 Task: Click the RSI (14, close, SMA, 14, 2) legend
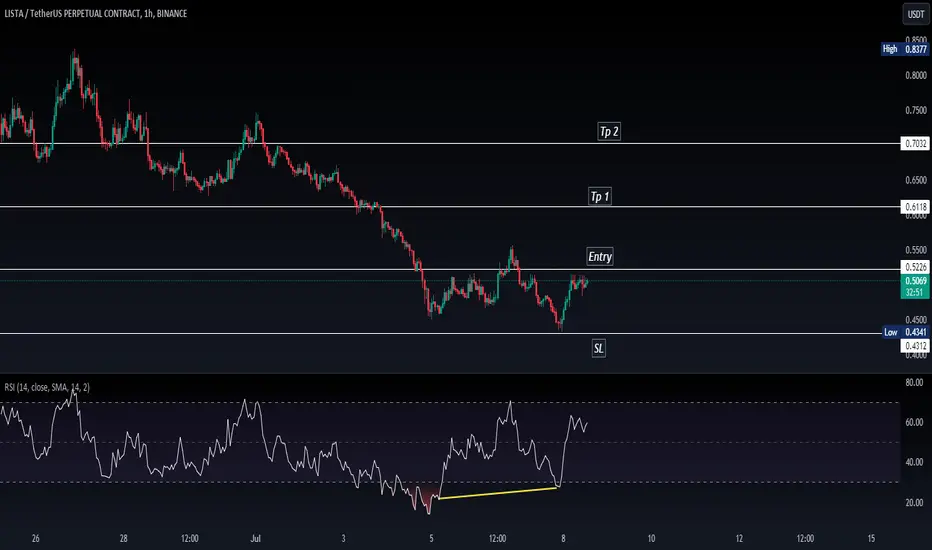(47, 388)
